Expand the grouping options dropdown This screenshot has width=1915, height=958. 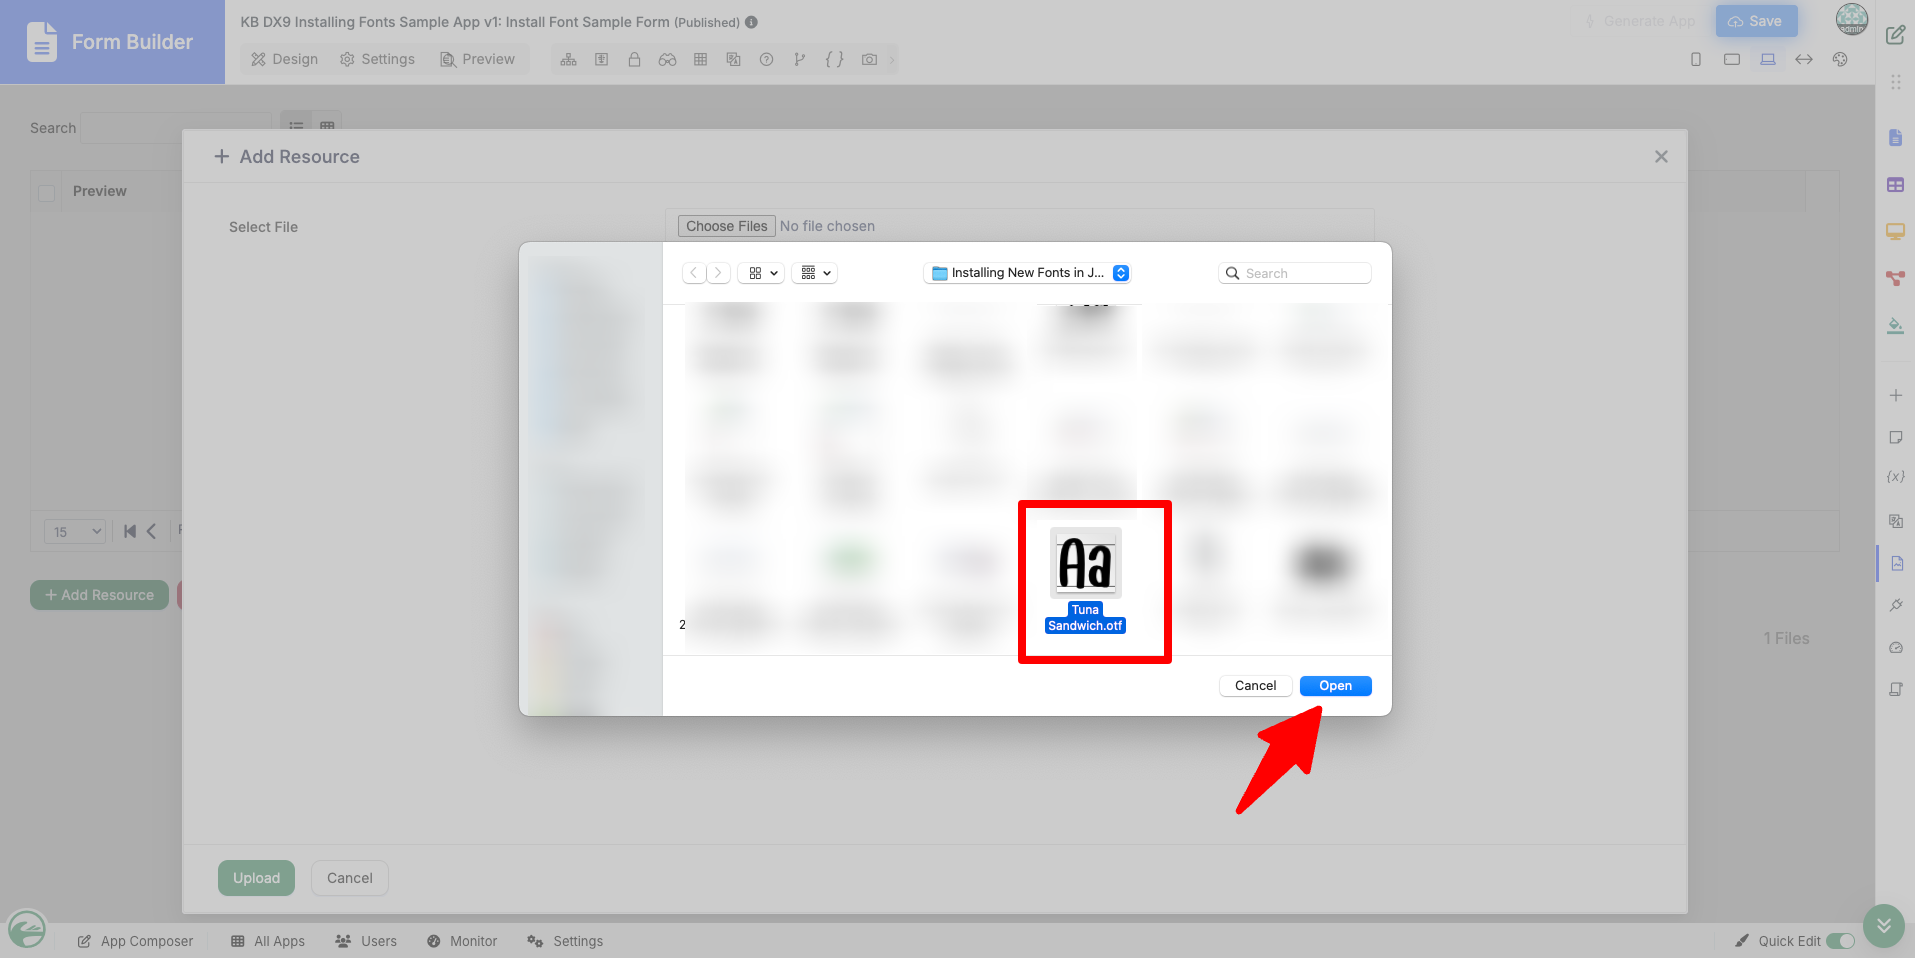point(815,273)
